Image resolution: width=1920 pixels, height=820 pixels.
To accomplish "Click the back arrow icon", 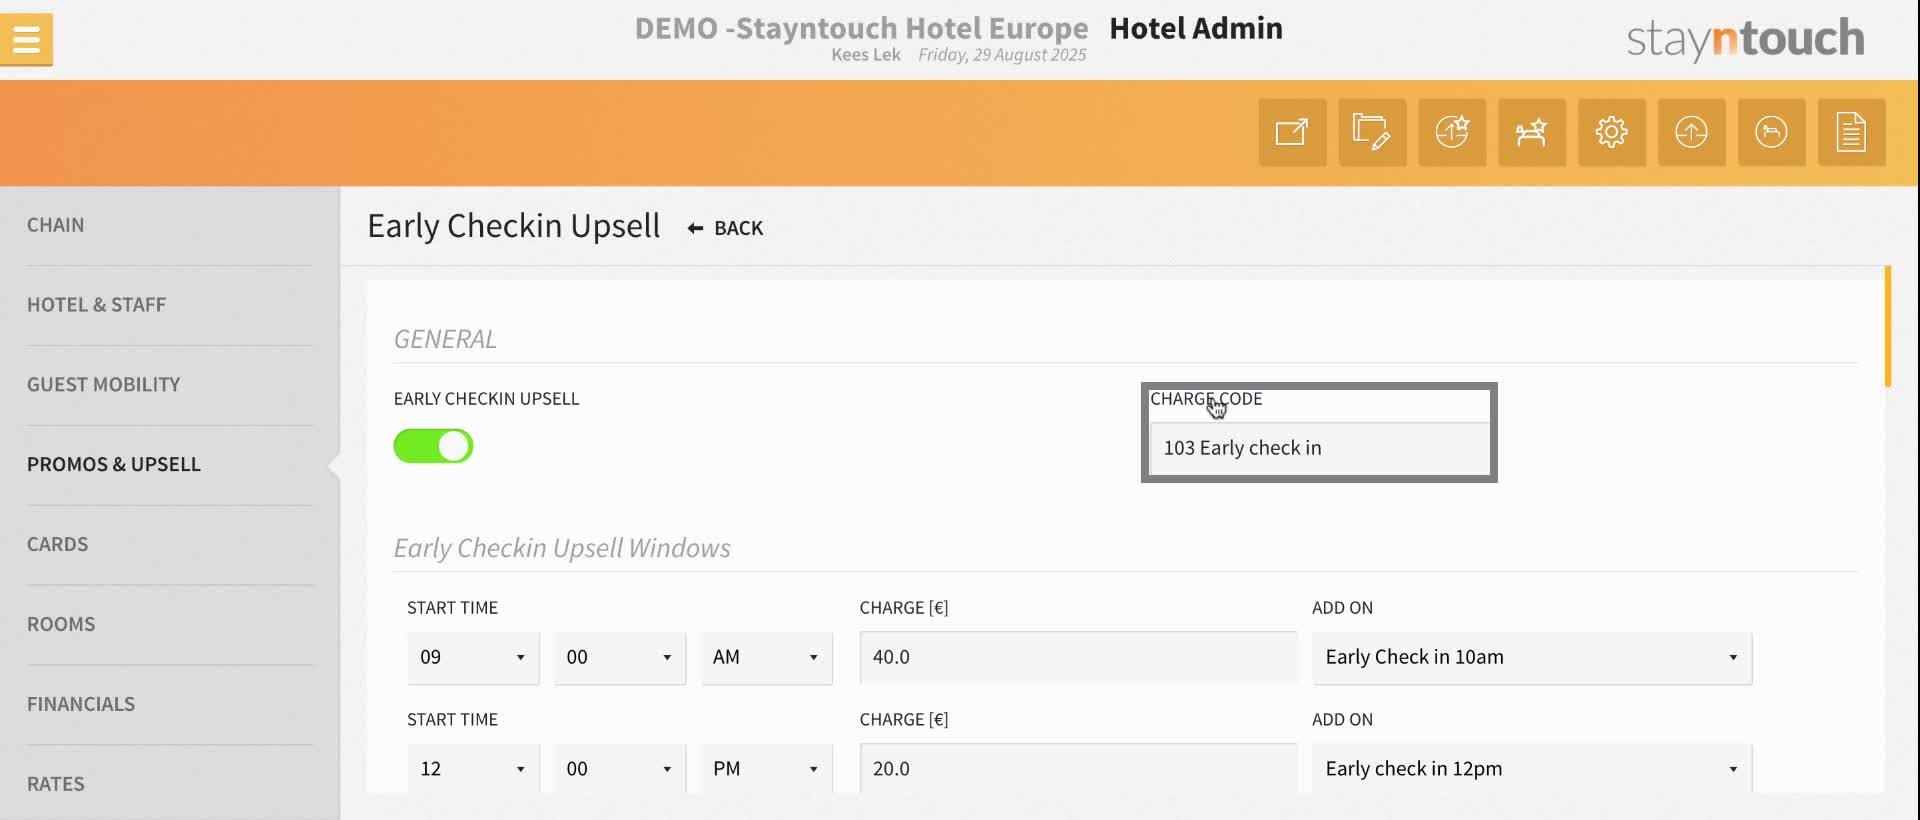I will point(695,229).
